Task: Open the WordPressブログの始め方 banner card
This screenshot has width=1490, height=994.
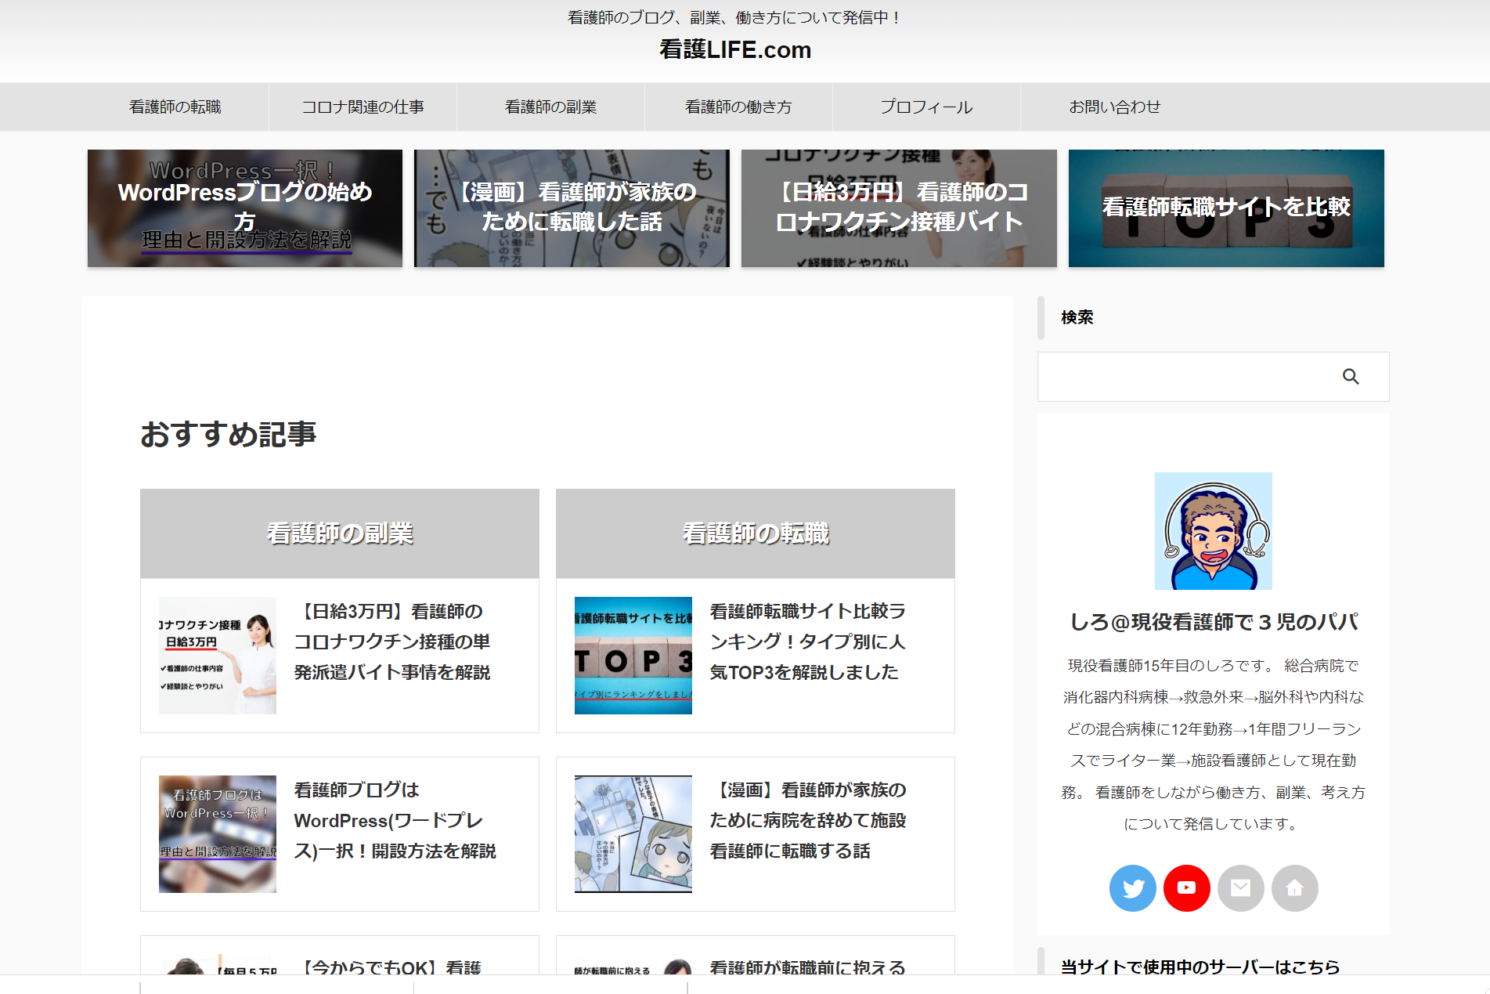Action: (x=245, y=208)
